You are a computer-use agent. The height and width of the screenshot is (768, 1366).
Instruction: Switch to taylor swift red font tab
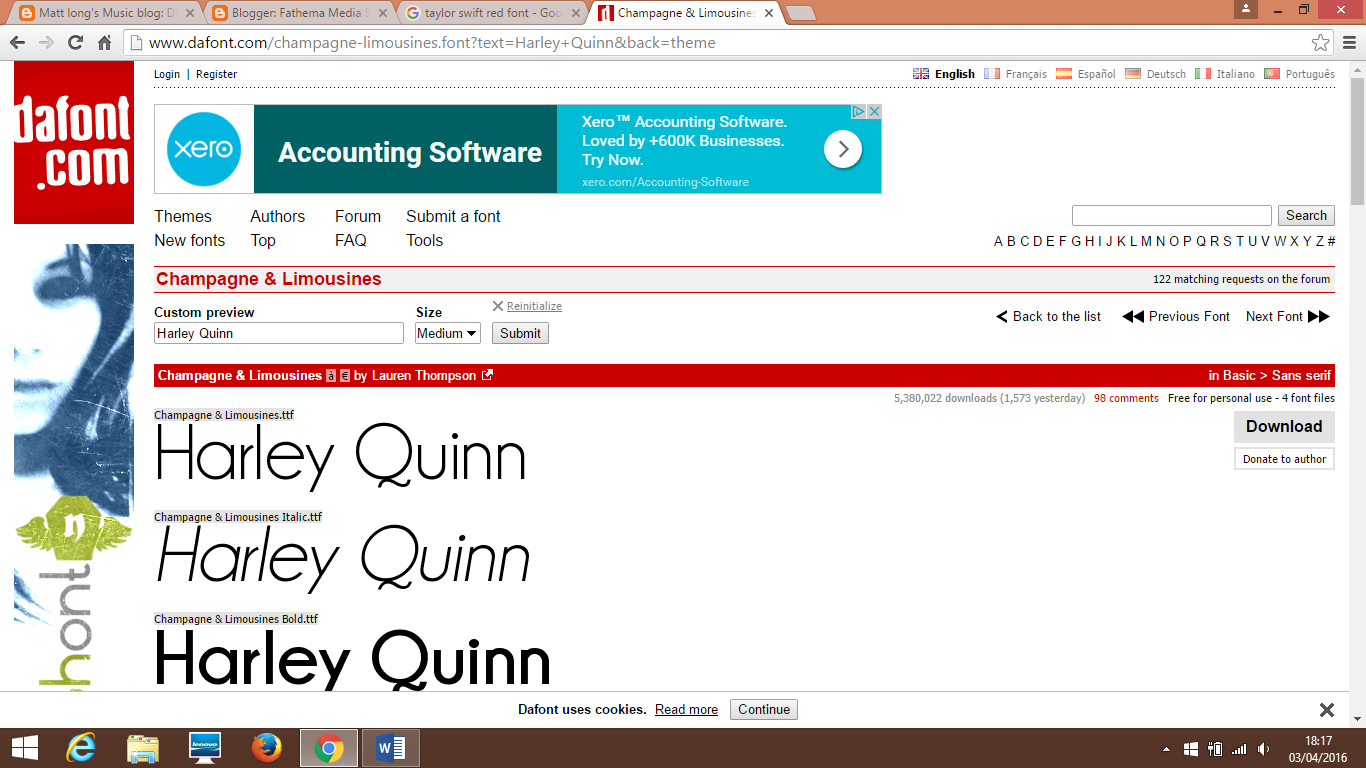[x=492, y=13]
